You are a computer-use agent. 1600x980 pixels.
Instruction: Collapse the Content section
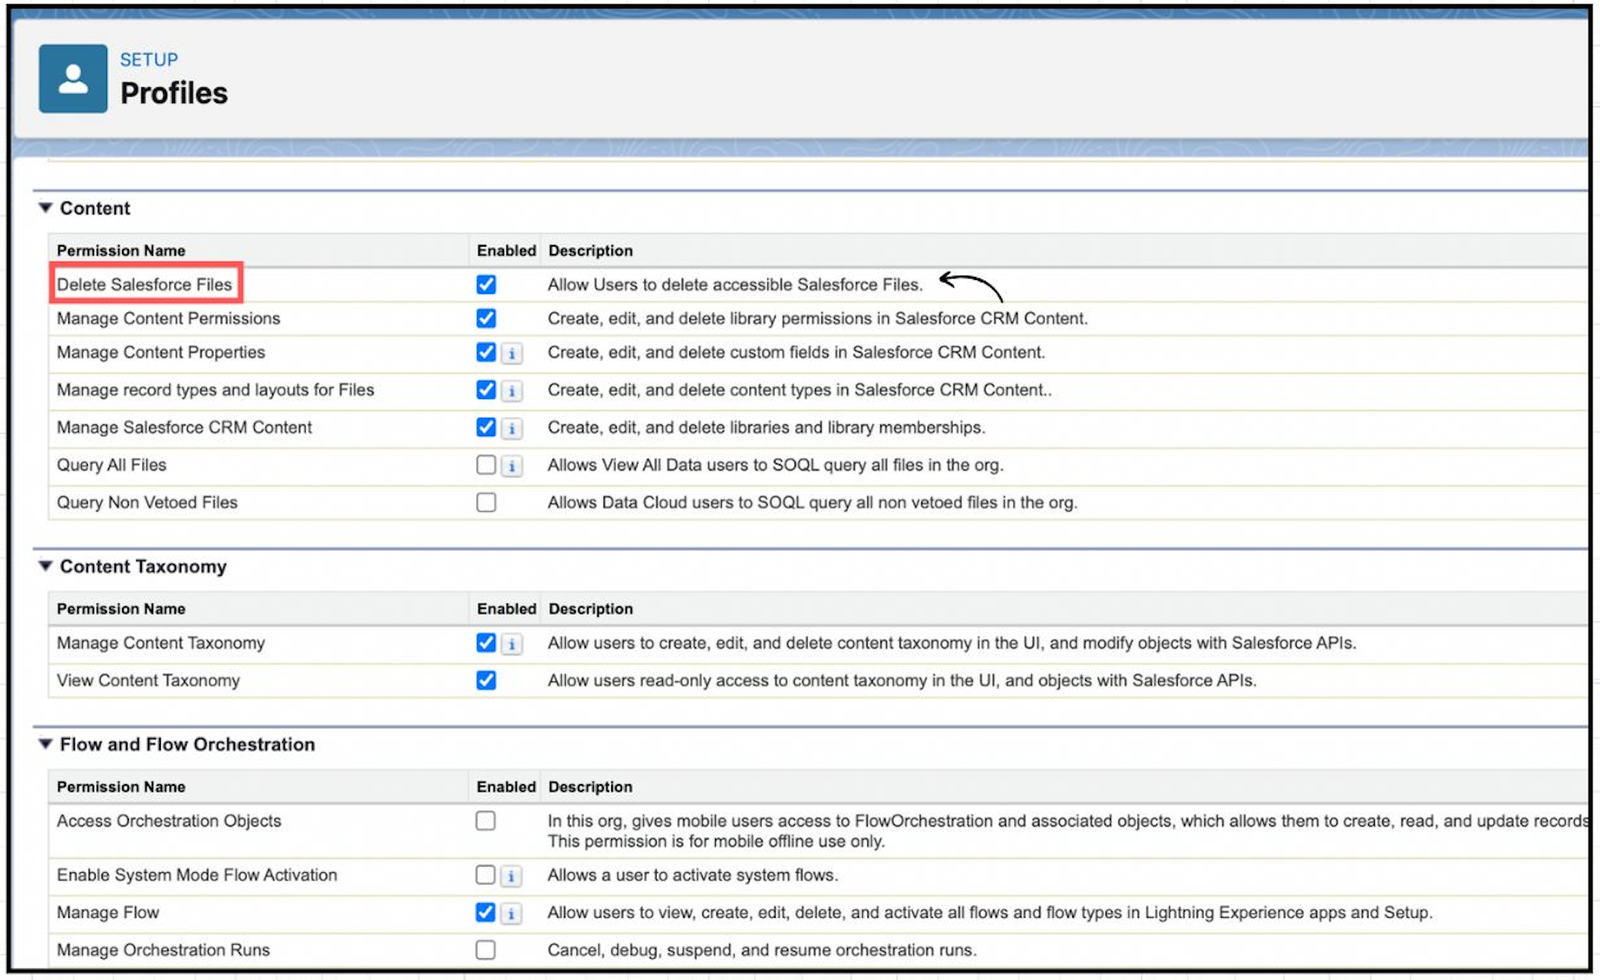(x=45, y=207)
